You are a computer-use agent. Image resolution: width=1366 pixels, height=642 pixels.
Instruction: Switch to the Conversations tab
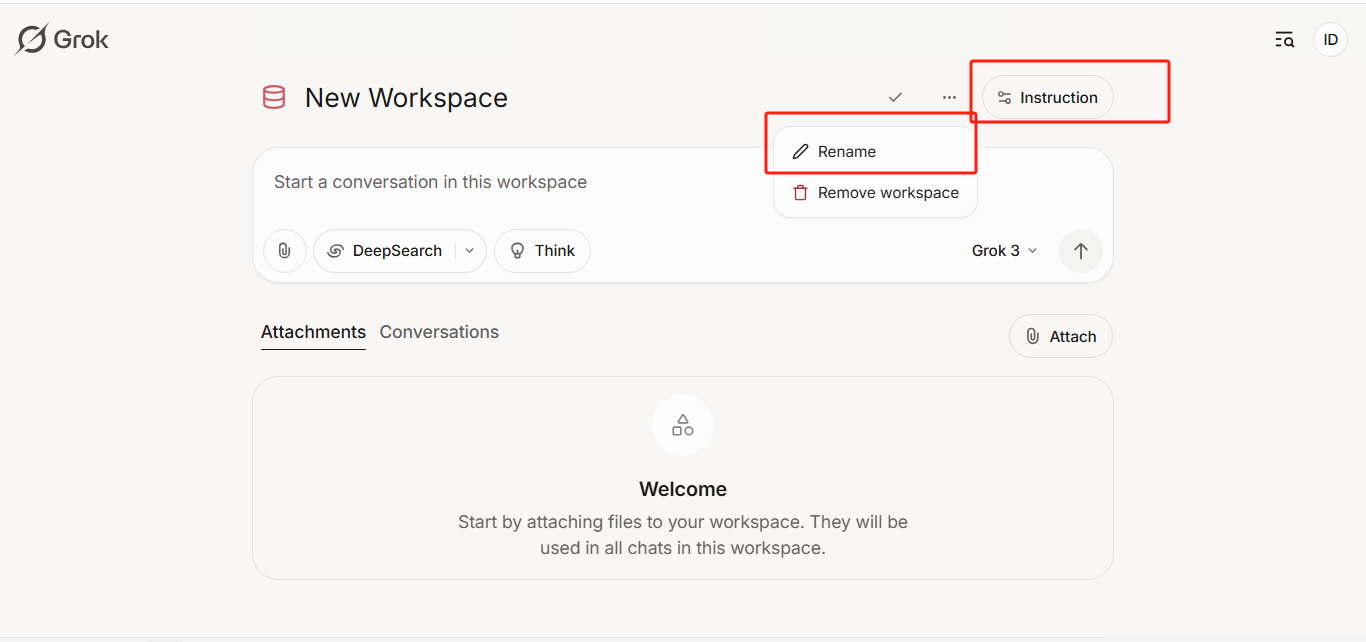(x=439, y=332)
